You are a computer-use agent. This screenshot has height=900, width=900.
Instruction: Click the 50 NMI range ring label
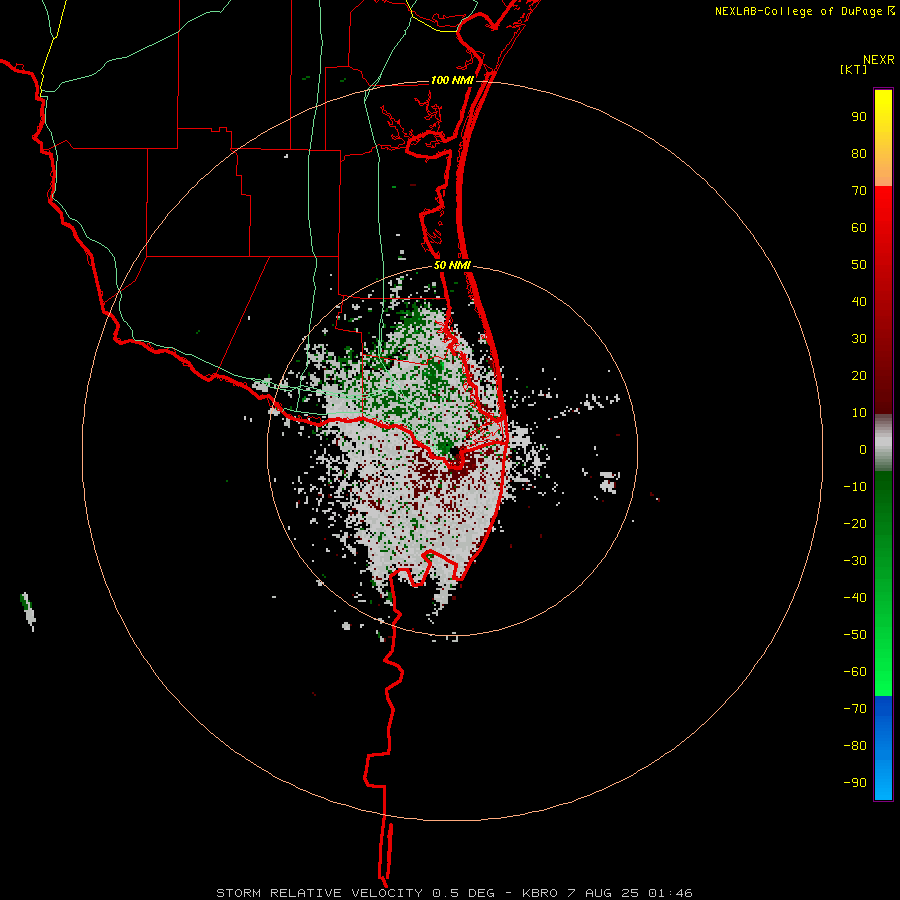452,265
